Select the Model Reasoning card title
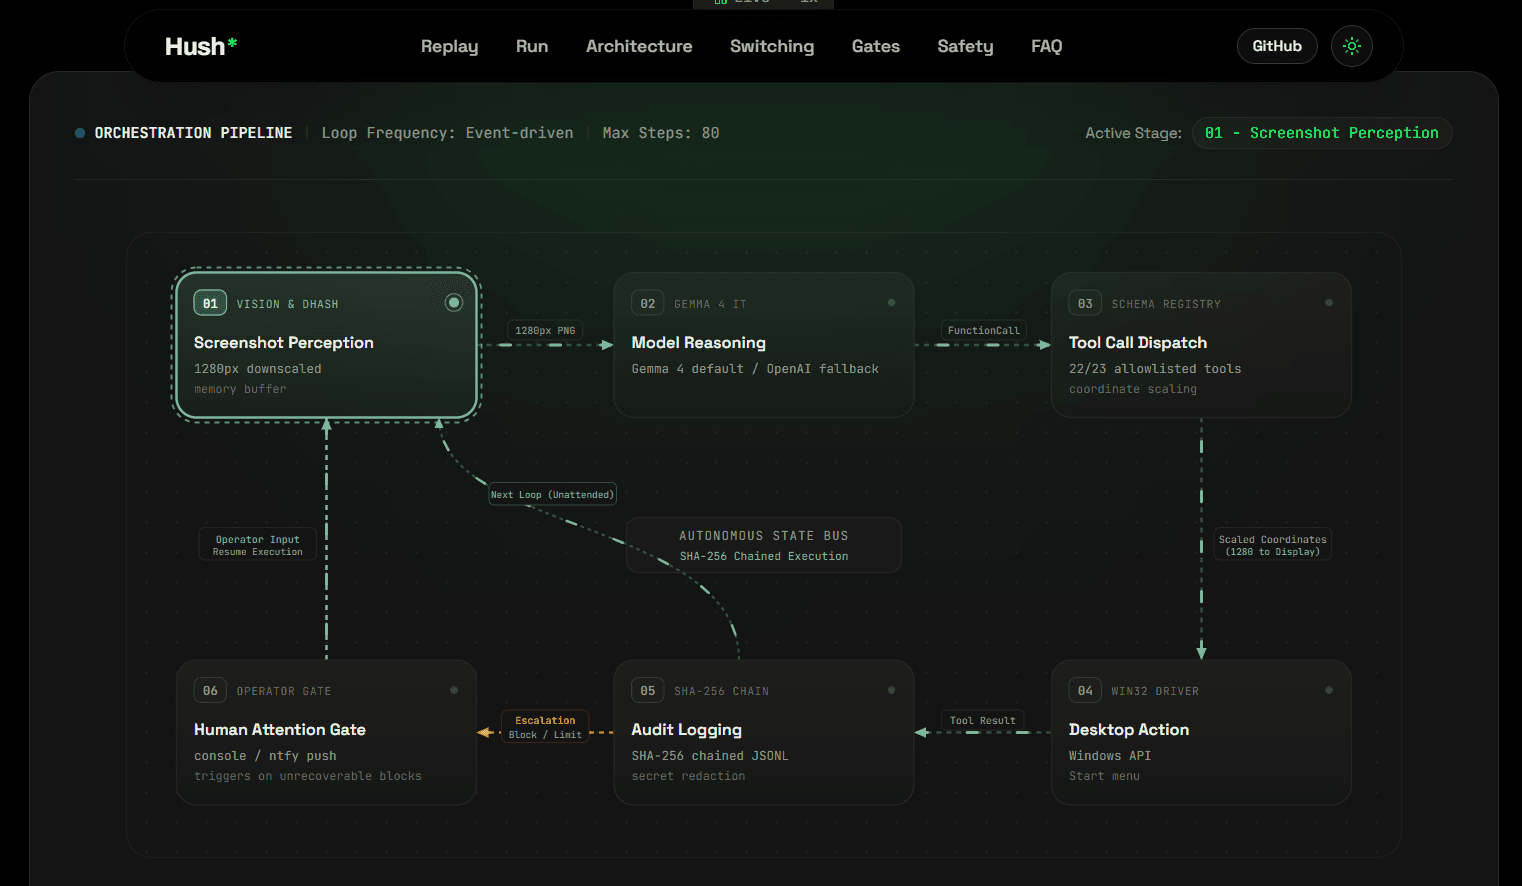Screen dimensions: 1522x886 698,342
